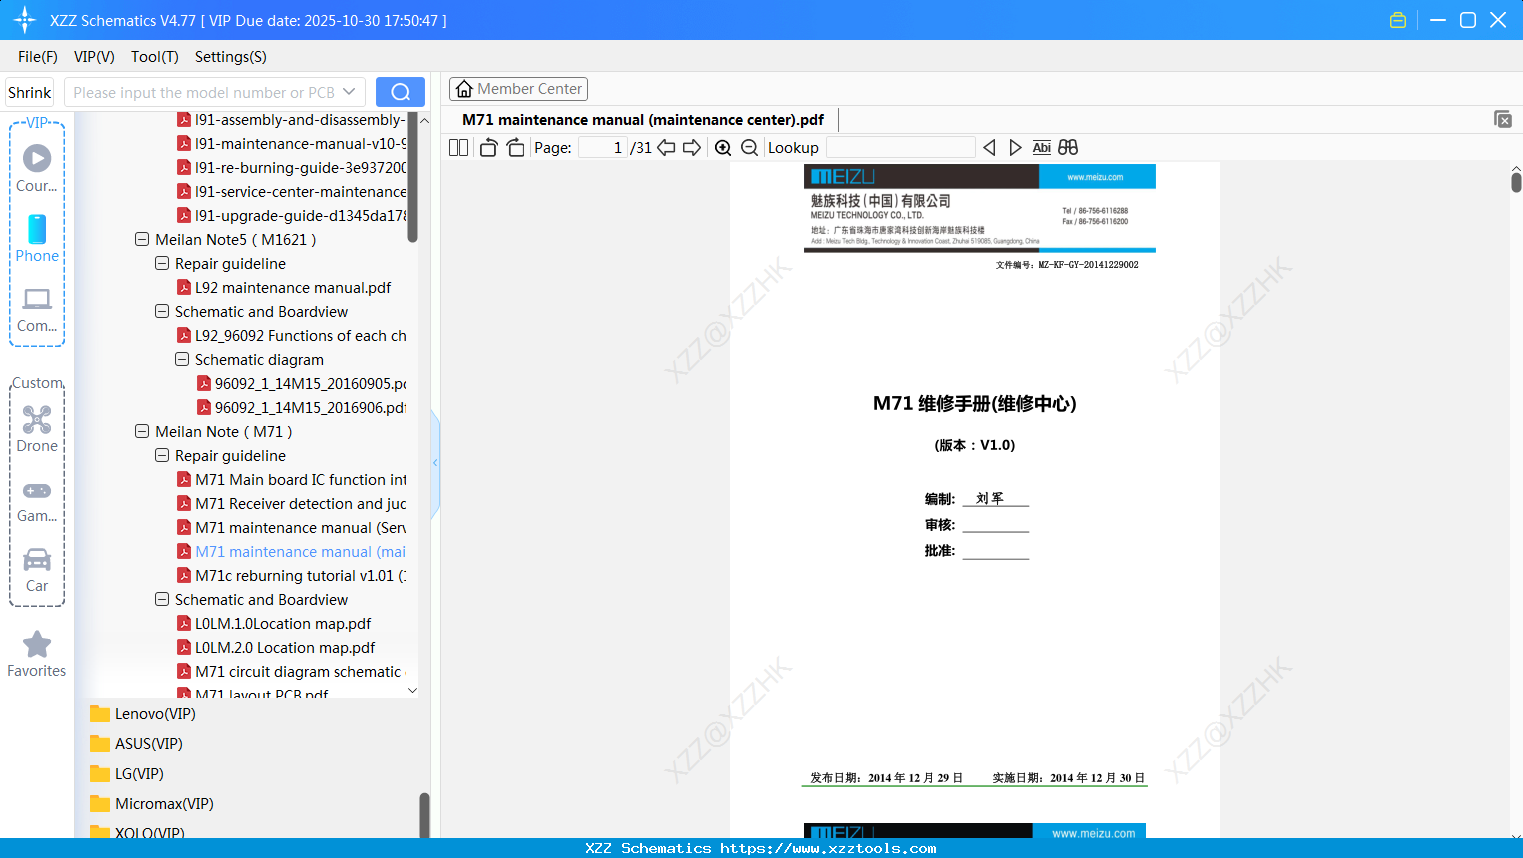Open the binoculars search tool
The height and width of the screenshot is (858, 1523).
[x=1067, y=147]
